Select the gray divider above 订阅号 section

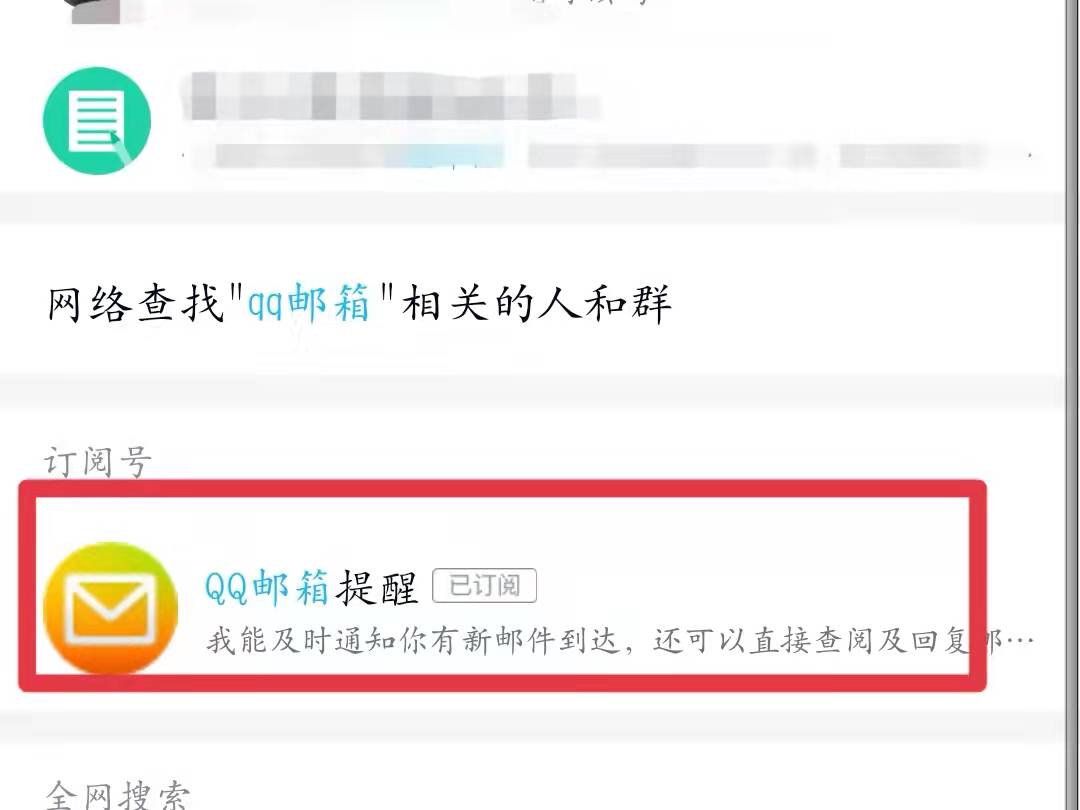pos(530,393)
